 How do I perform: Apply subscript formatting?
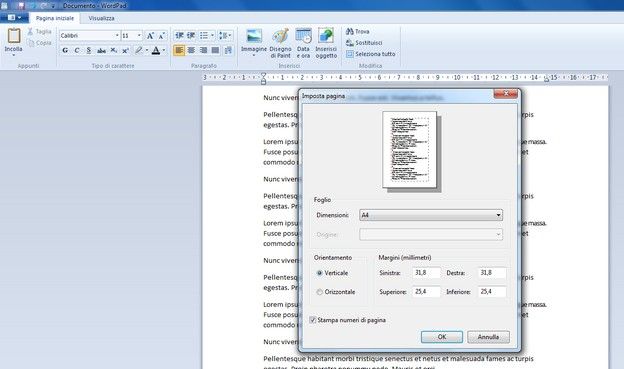pyautogui.click(x=113, y=50)
